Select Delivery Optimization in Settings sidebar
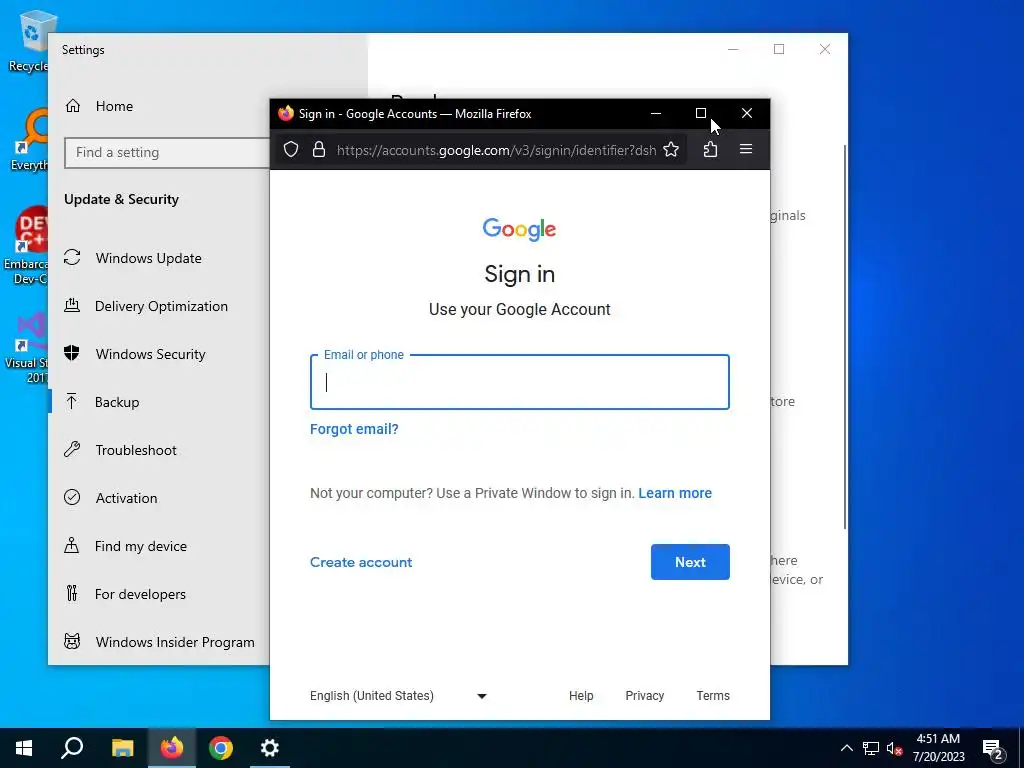1024x768 pixels. 159,306
